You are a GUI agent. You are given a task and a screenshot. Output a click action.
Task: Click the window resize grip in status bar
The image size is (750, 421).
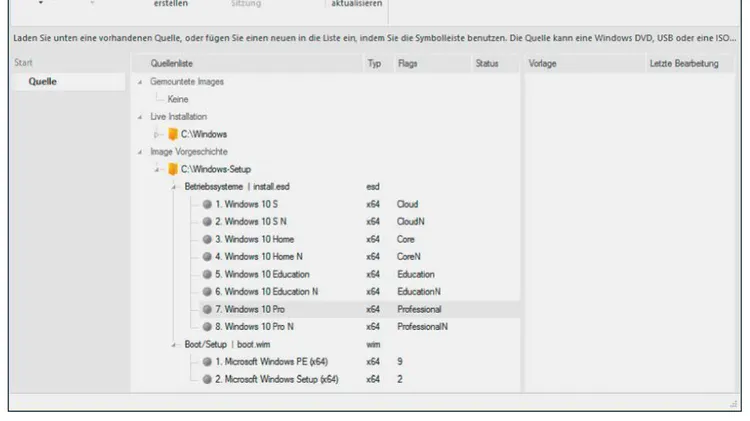[x=733, y=404]
